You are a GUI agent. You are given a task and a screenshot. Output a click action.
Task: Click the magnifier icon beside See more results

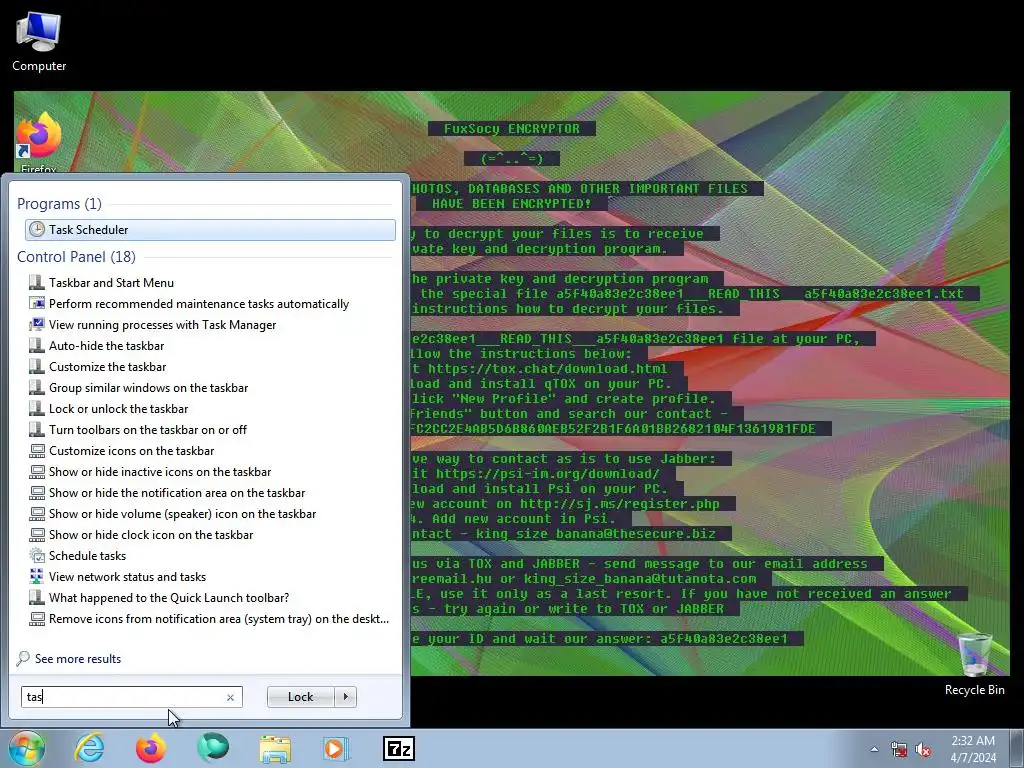(x=24, y=658)
